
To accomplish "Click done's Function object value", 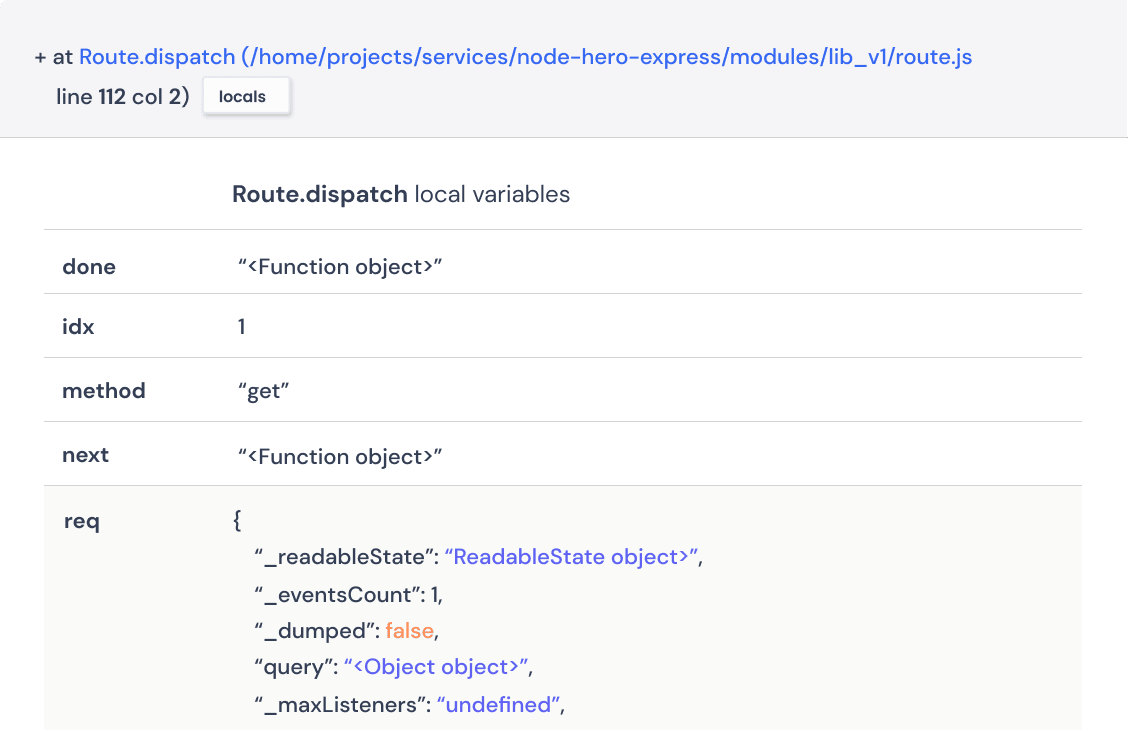I will click(339, 268).
